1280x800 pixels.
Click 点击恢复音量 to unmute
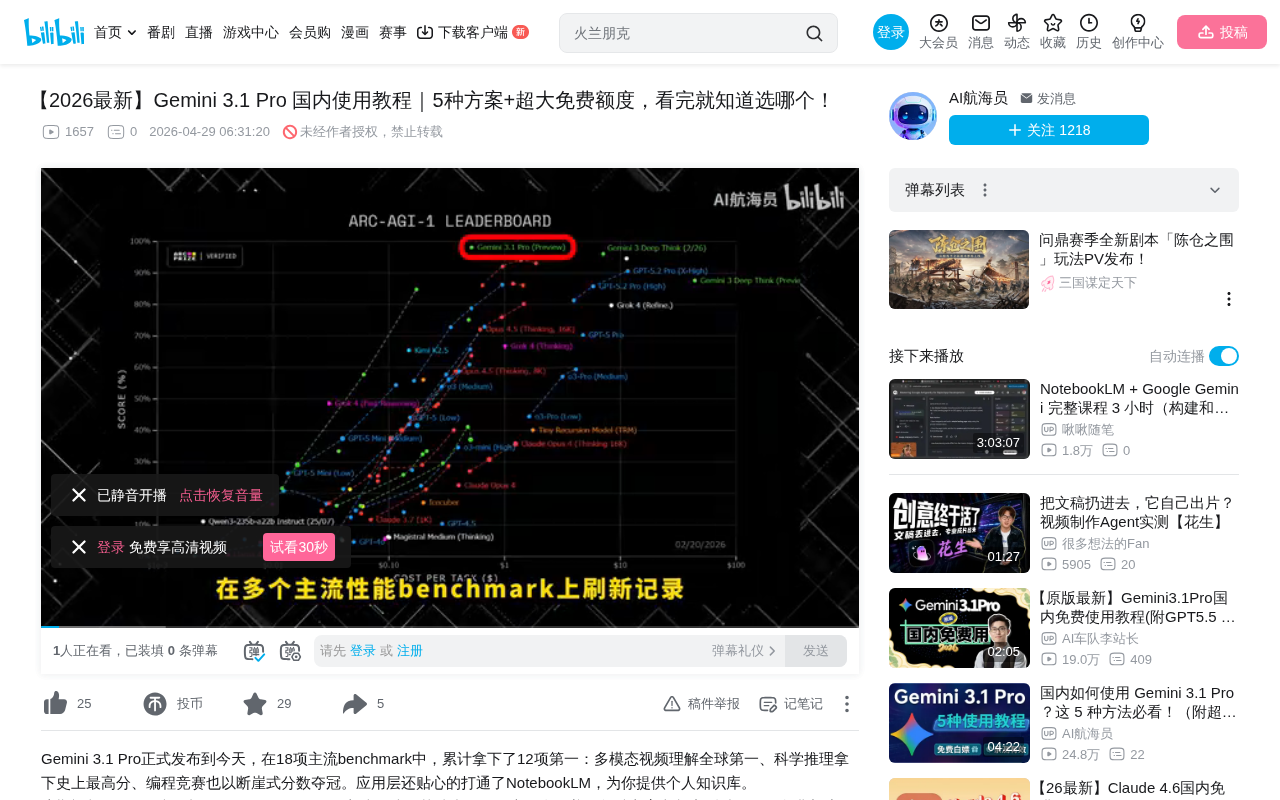221,495
